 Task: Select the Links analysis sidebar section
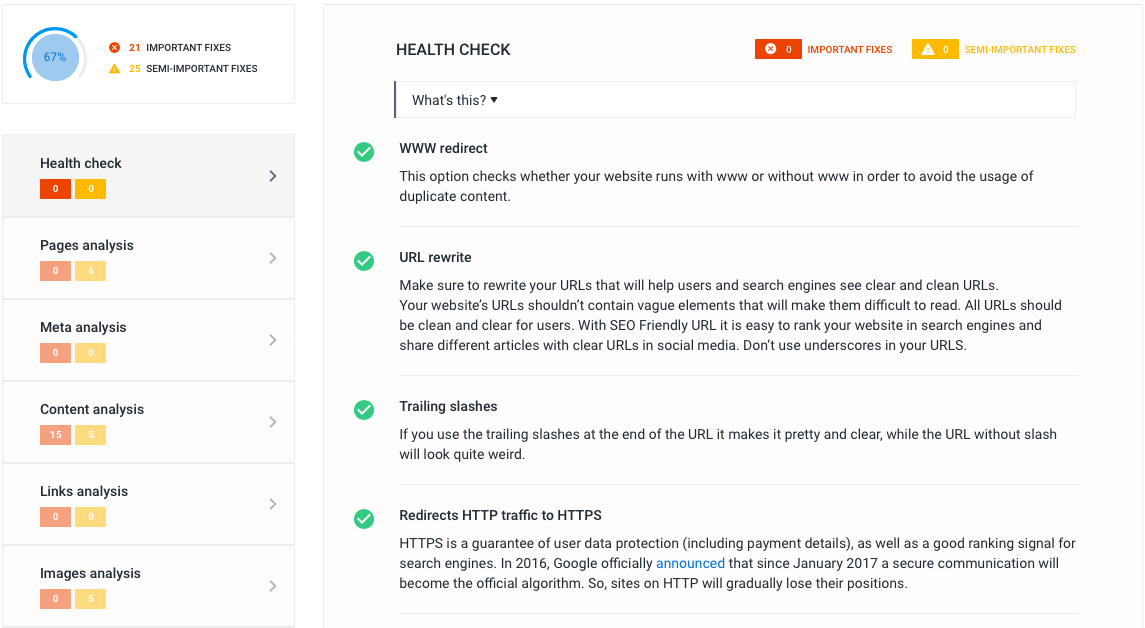(148, 504)
